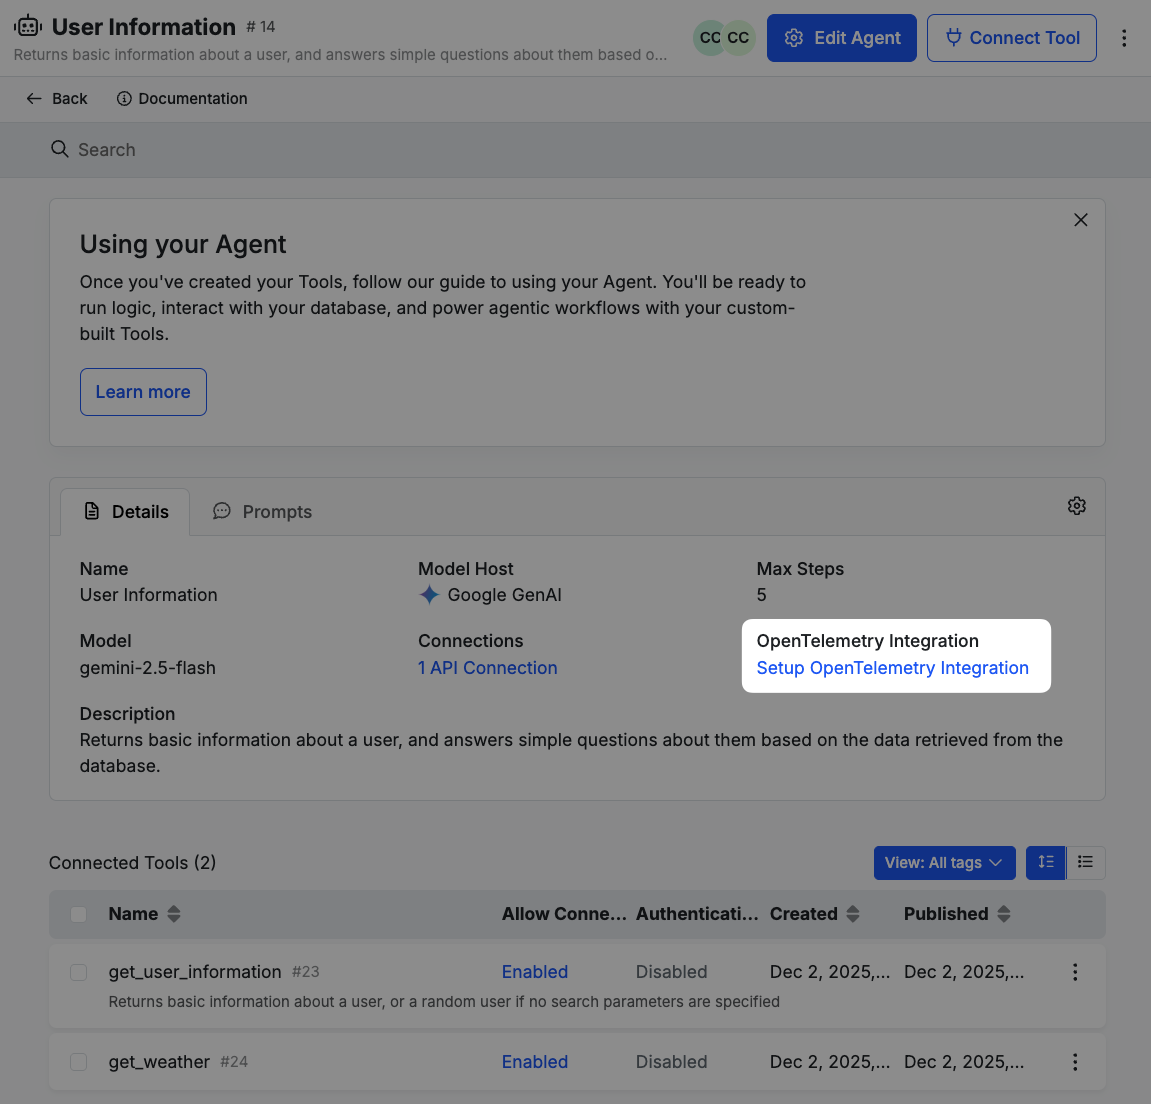This screenshot has height=1104, width=1151.
Task: Open the get_user_information tool
Action: pyautogui.click(x=195, y=972)
